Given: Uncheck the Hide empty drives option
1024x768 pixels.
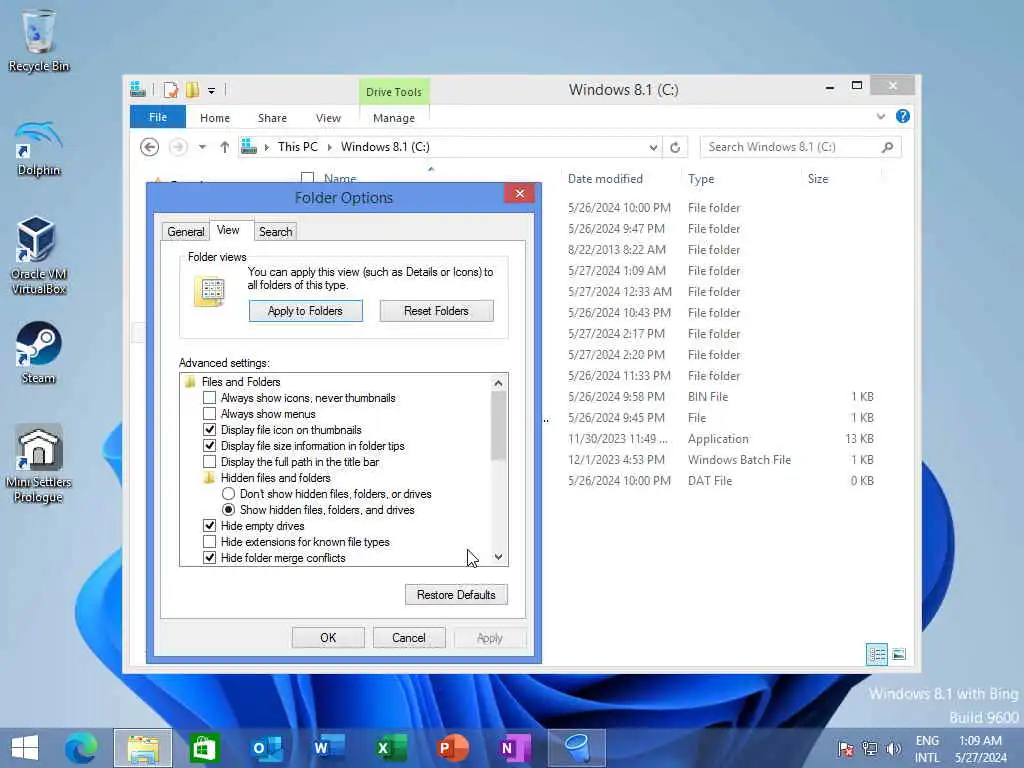Looking at the screenshot, I should coord(210,526).
